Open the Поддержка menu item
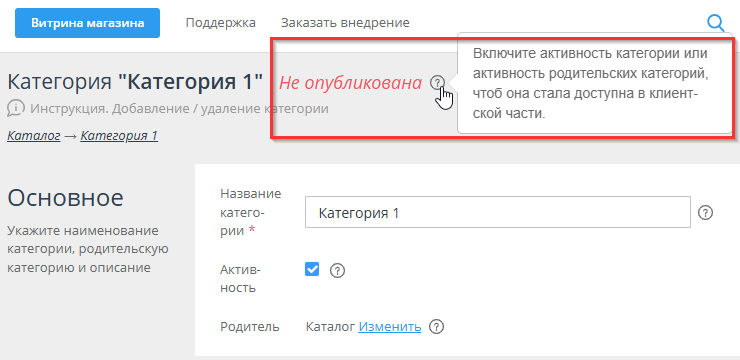The width and height of the screenshot is (740, 360). point(220,23)
